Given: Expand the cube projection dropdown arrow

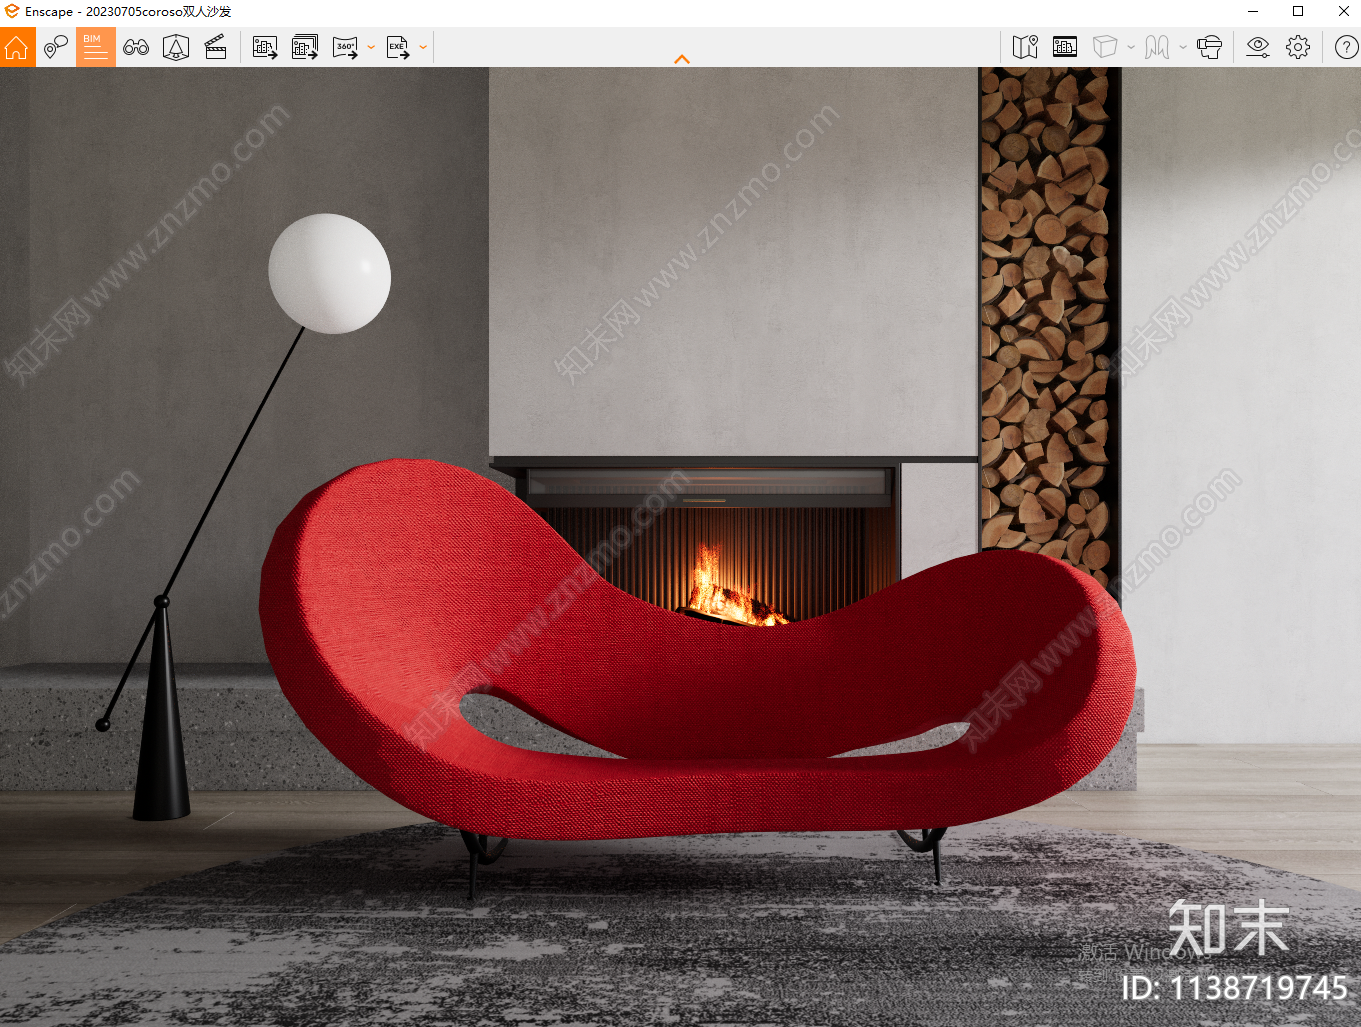Looking at the screenshot, I should coord(1131,47).
